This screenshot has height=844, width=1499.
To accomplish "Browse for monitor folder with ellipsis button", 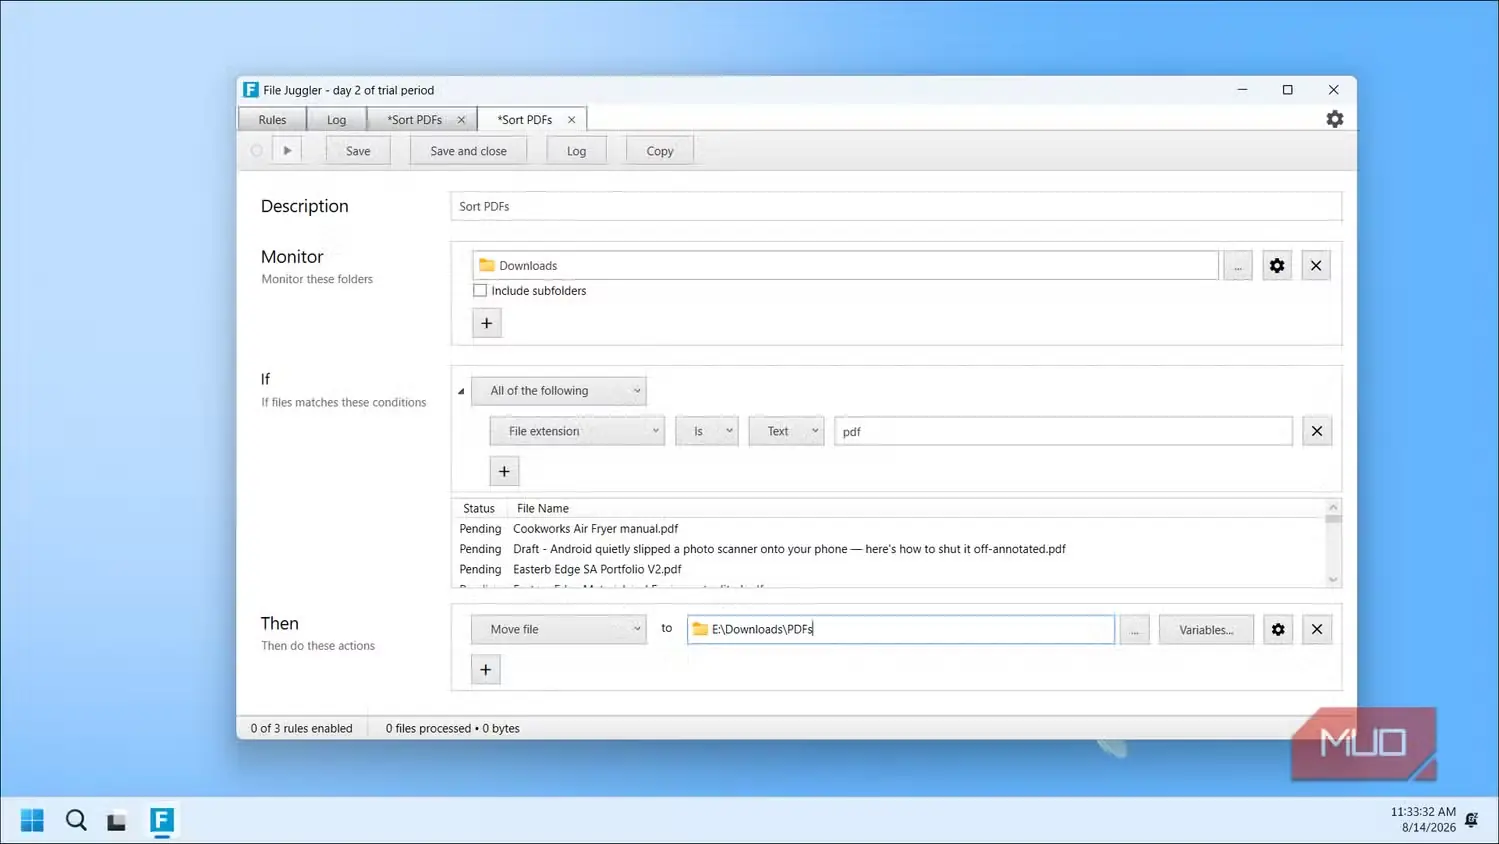I will click(x=1238, y=265).
